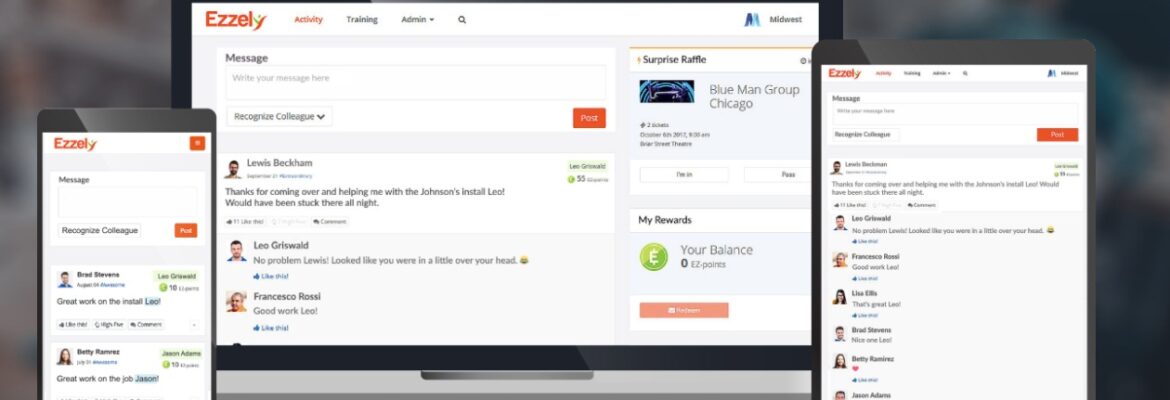Image resolution: width=1170 pixels, height=400 pixels.
Task: Open the Training tab on the tablet
Action: 912,73
